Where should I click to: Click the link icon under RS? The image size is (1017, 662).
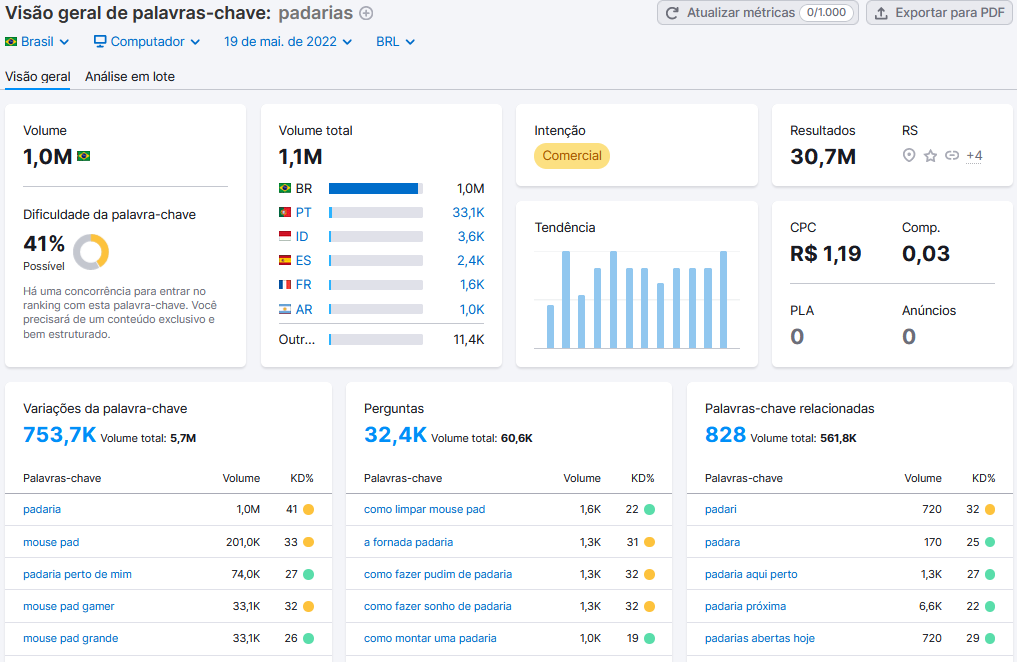(951, 156)
